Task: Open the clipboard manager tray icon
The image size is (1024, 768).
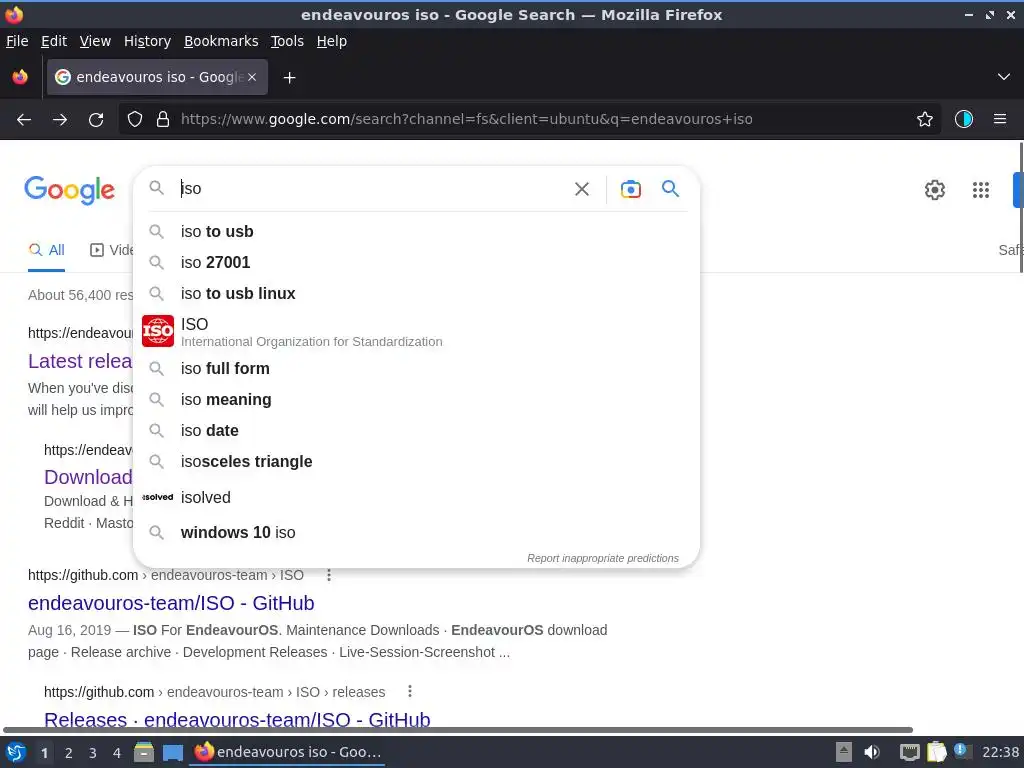Action: pyautogui.click(x=936, y=752)
